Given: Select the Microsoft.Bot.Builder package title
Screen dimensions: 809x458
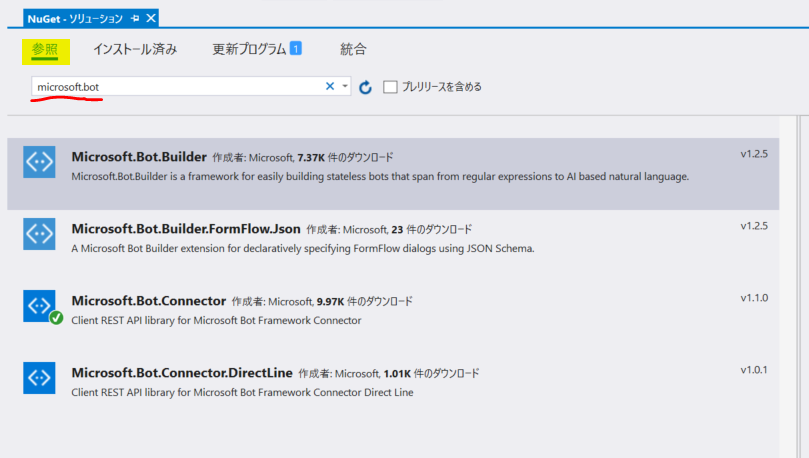Looking at the screenshot, I should [139, 157].
